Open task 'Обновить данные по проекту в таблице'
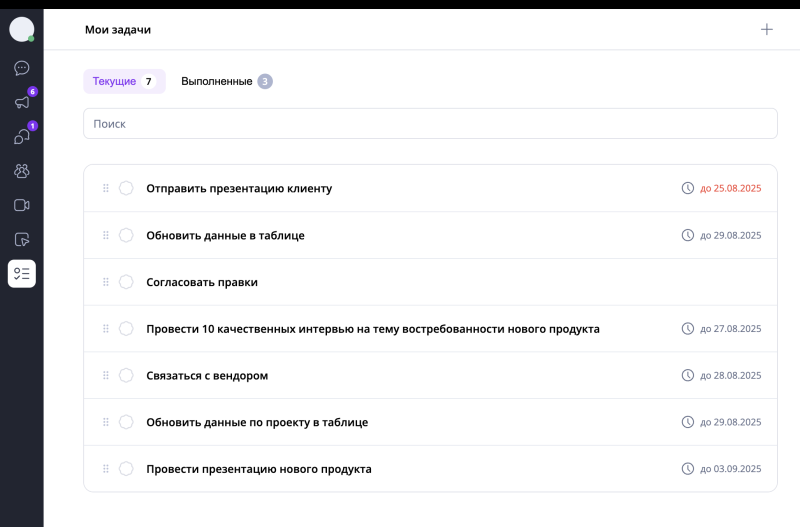This screenshot has height=527, width=800. click(257, 422)
